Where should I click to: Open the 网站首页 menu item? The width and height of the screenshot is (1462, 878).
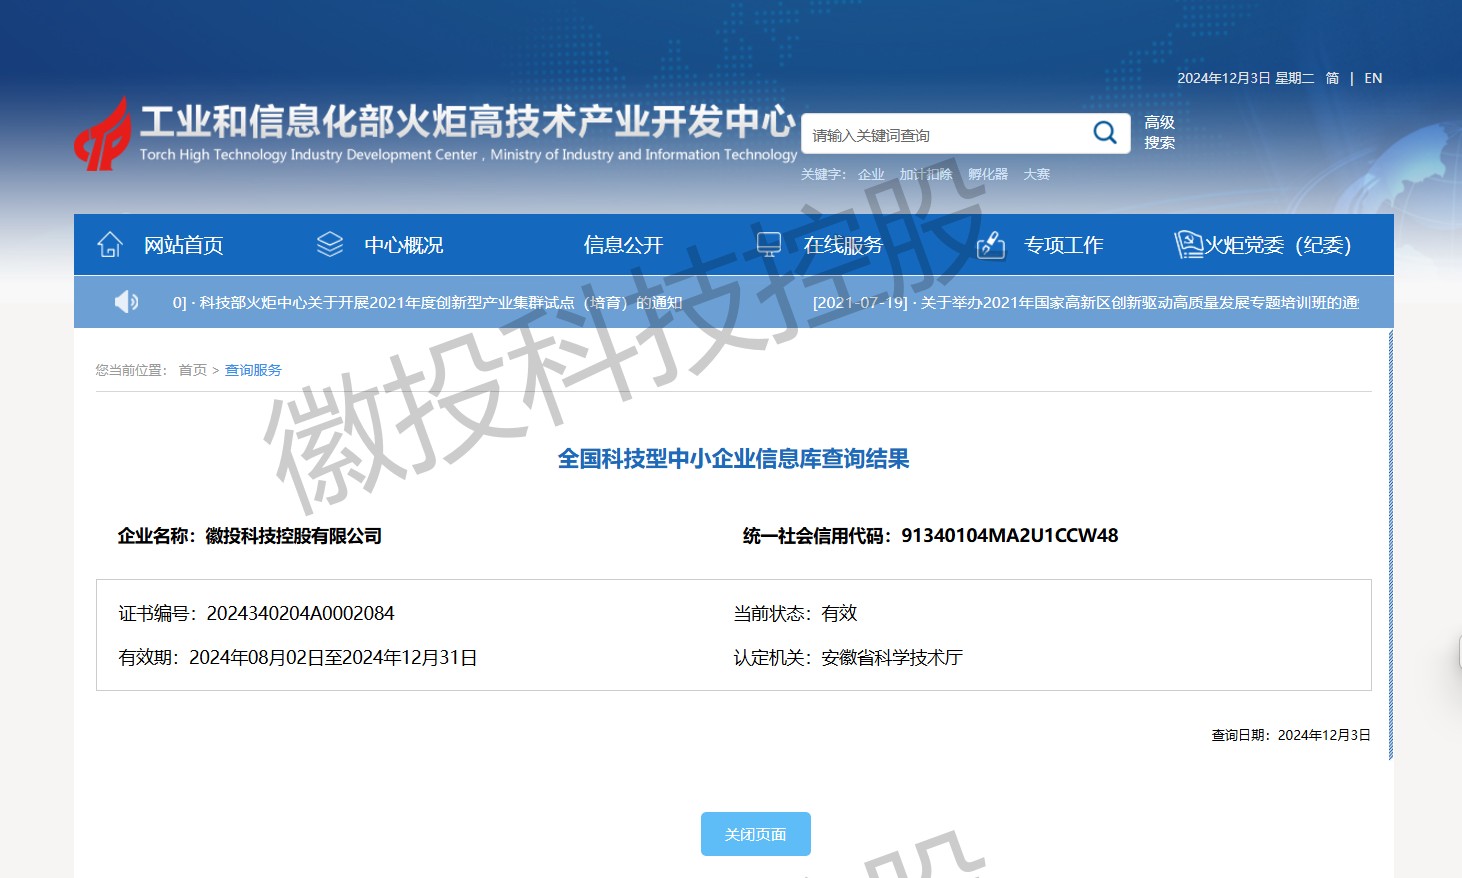click(x=184, y=245)
